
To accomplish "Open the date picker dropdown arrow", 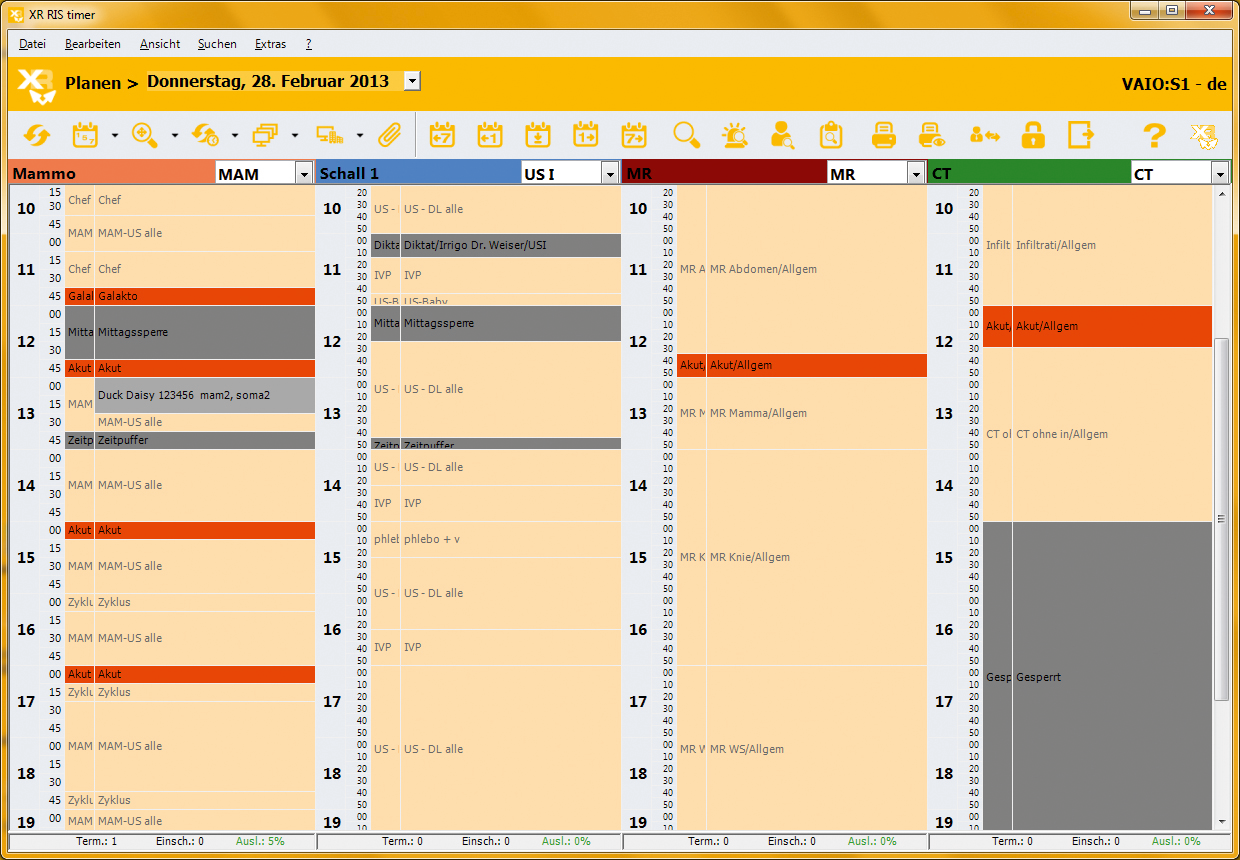I will 412,82.
